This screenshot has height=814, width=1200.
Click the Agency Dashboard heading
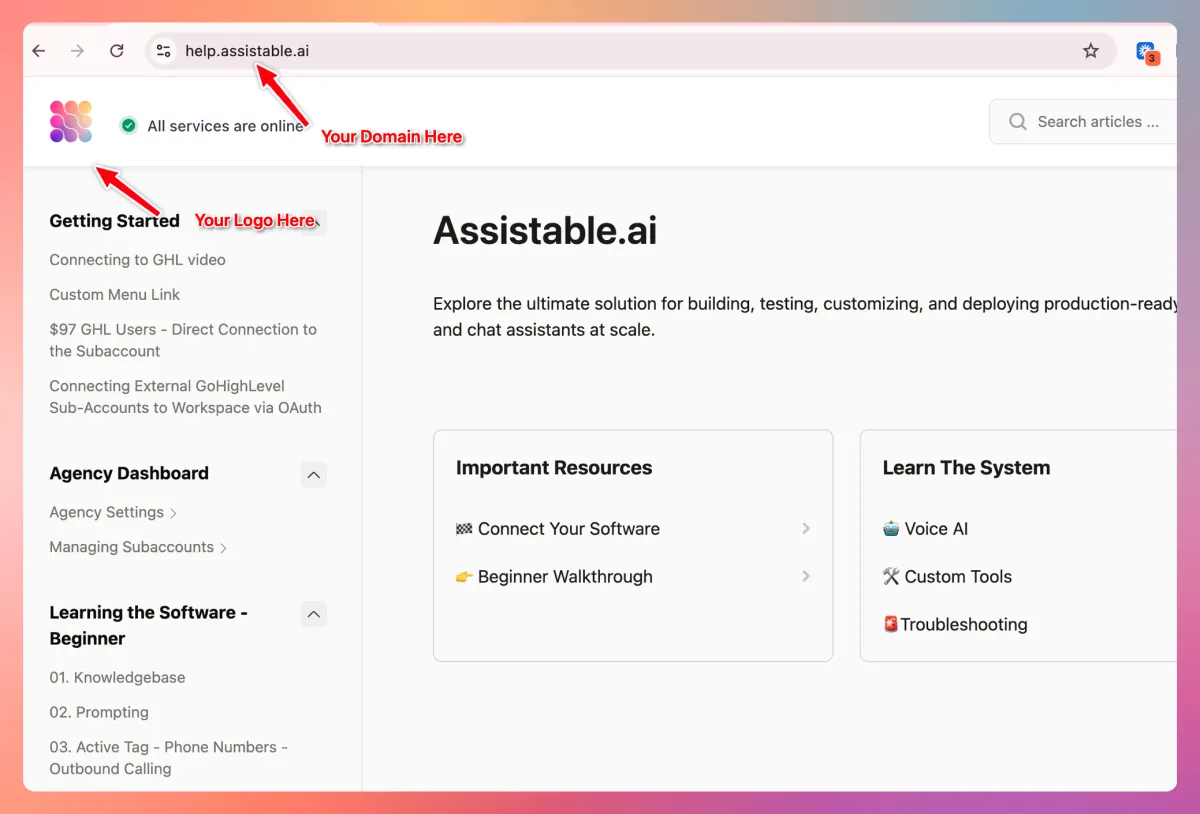coord(129,474)
